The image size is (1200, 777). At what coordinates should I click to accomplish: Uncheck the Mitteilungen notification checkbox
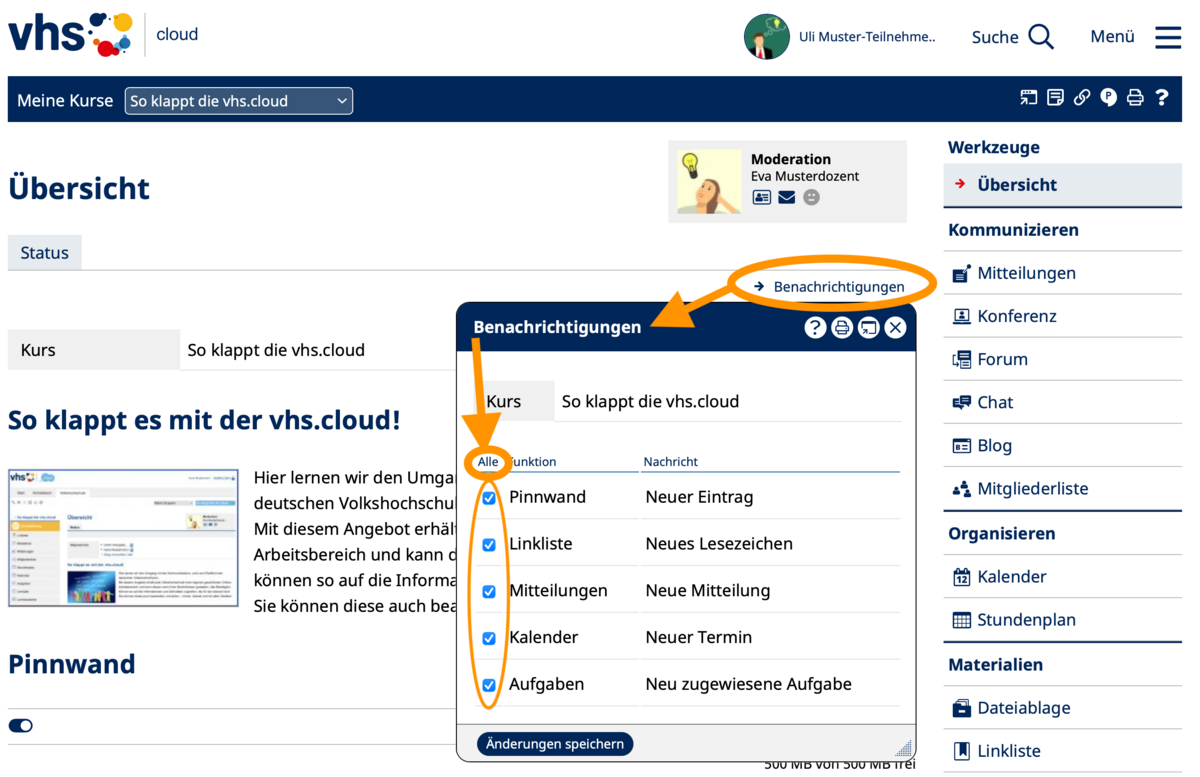pyautogui.click(x=489, y=592)
